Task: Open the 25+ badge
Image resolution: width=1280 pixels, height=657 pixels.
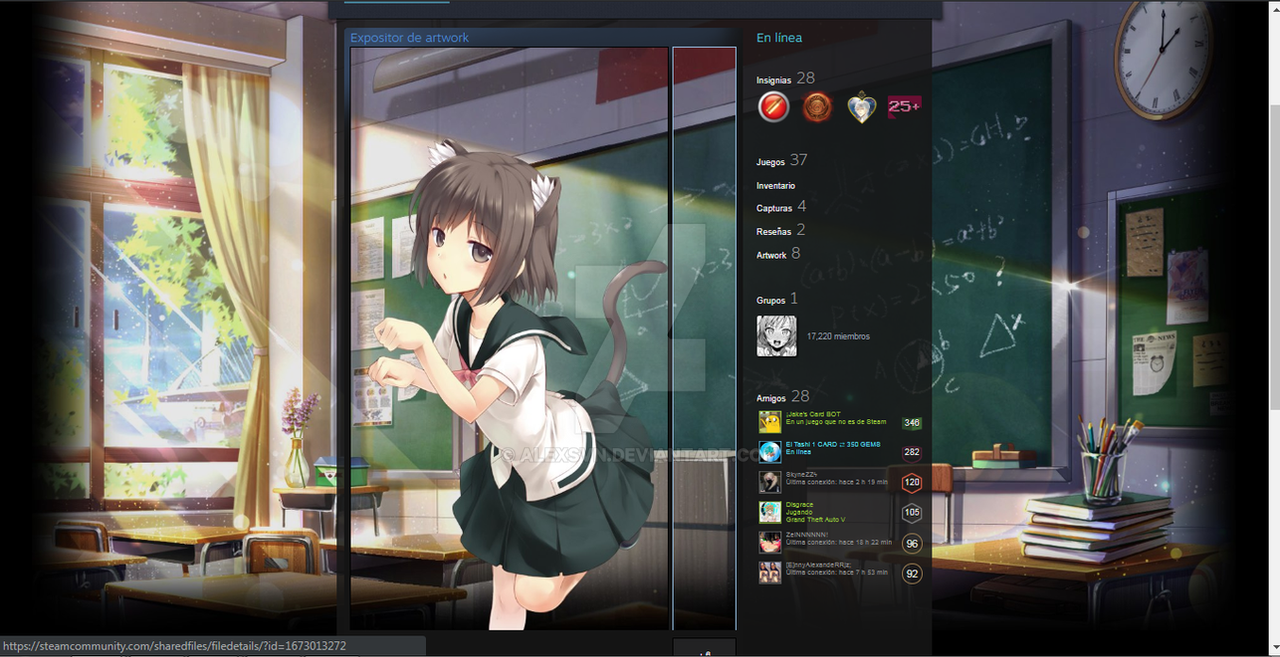Action: pyautogui.click(x=905, y=106)
